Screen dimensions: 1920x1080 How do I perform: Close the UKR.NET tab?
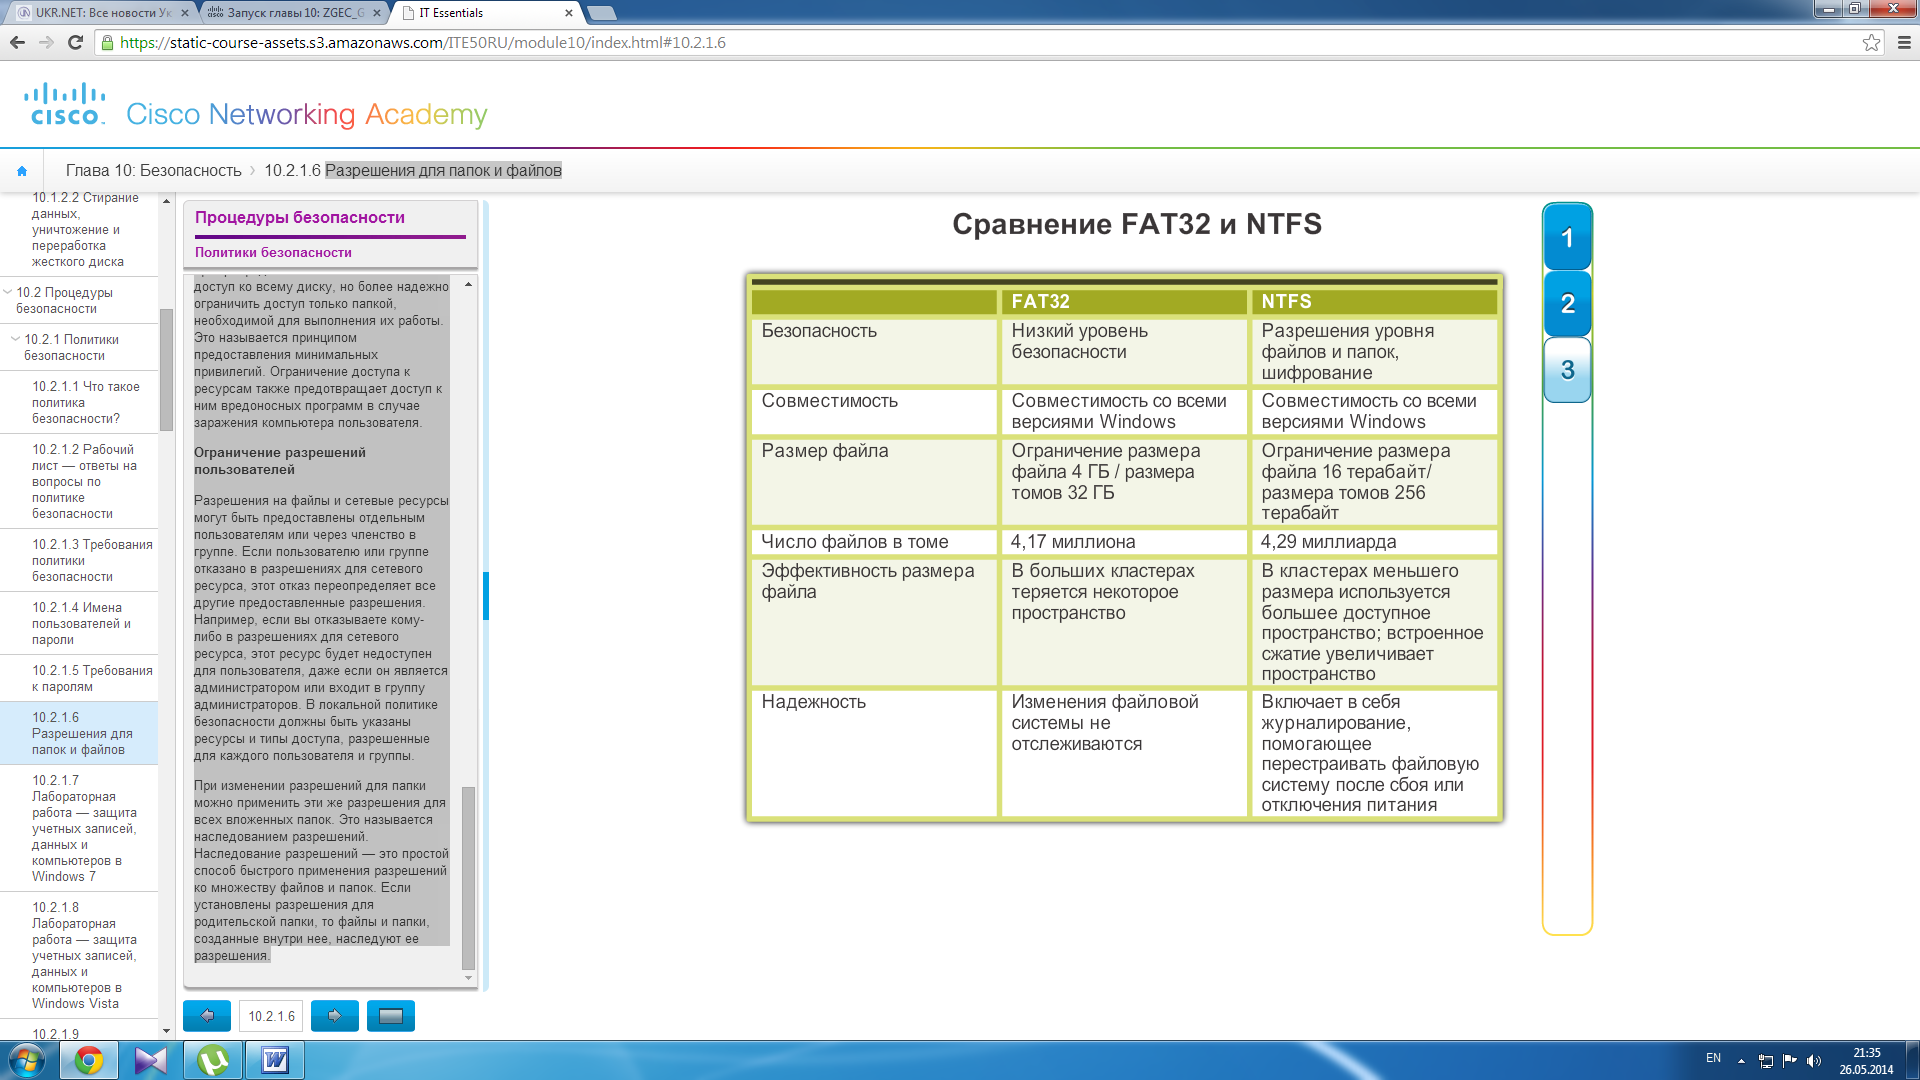coord(185,13)
